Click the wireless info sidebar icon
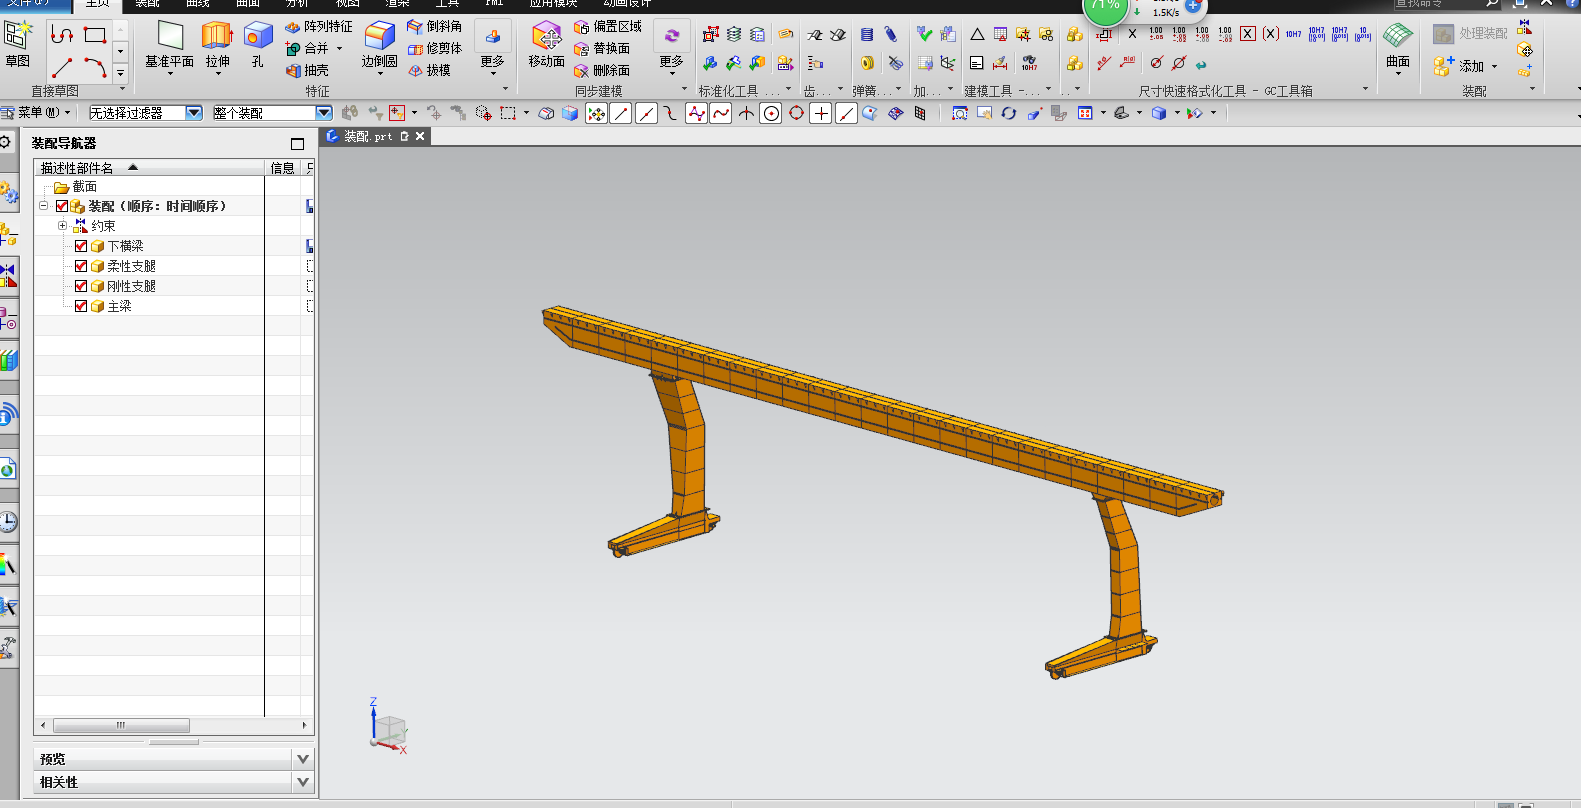The height and width of the screenshot is (808, 1581). [x=8, y=414]
